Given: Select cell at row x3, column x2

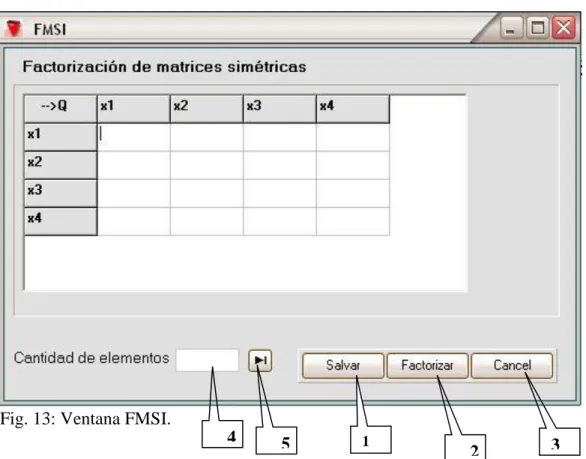Looking at the screenshot, I should 207,193.
